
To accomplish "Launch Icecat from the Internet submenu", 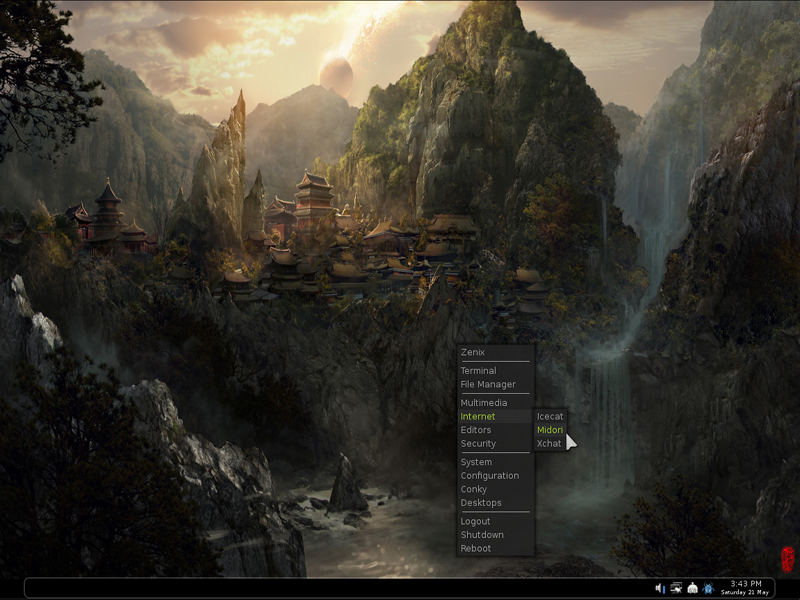I will (550, 416).
